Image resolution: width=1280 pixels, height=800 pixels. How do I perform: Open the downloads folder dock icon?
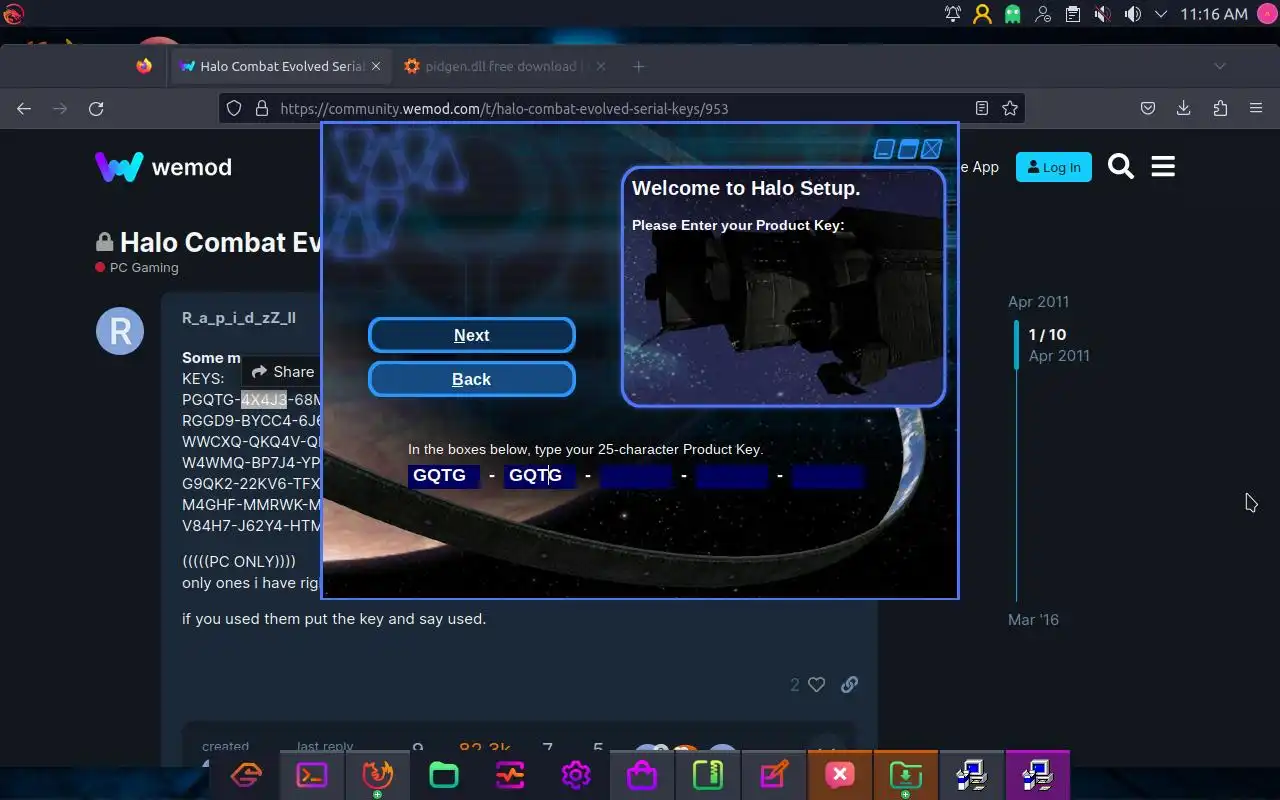[x=906, y=775]
